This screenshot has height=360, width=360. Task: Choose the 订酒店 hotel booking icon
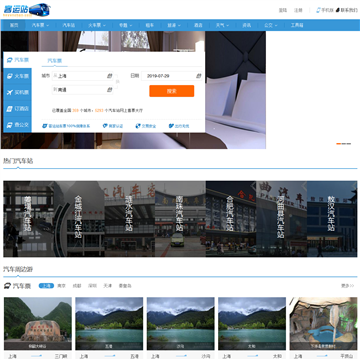[10, 109]
